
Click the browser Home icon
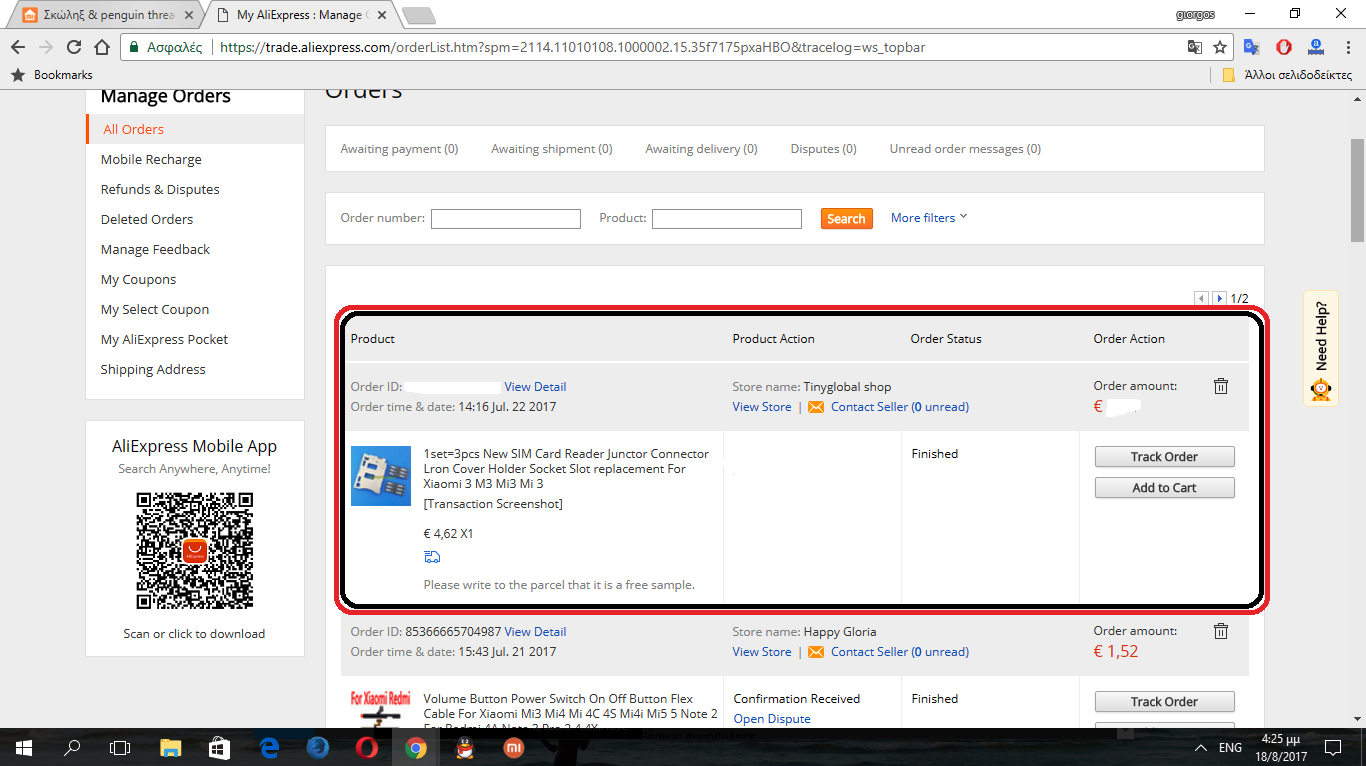pos(102,47)
